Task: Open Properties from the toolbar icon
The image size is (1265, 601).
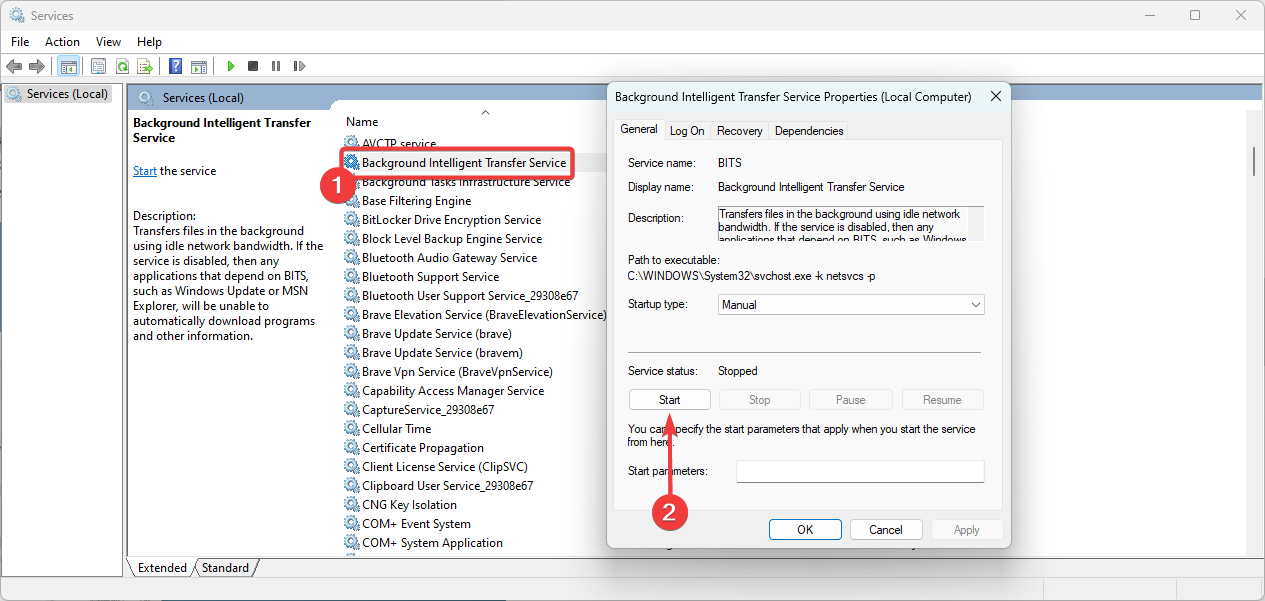Action: 98,66
